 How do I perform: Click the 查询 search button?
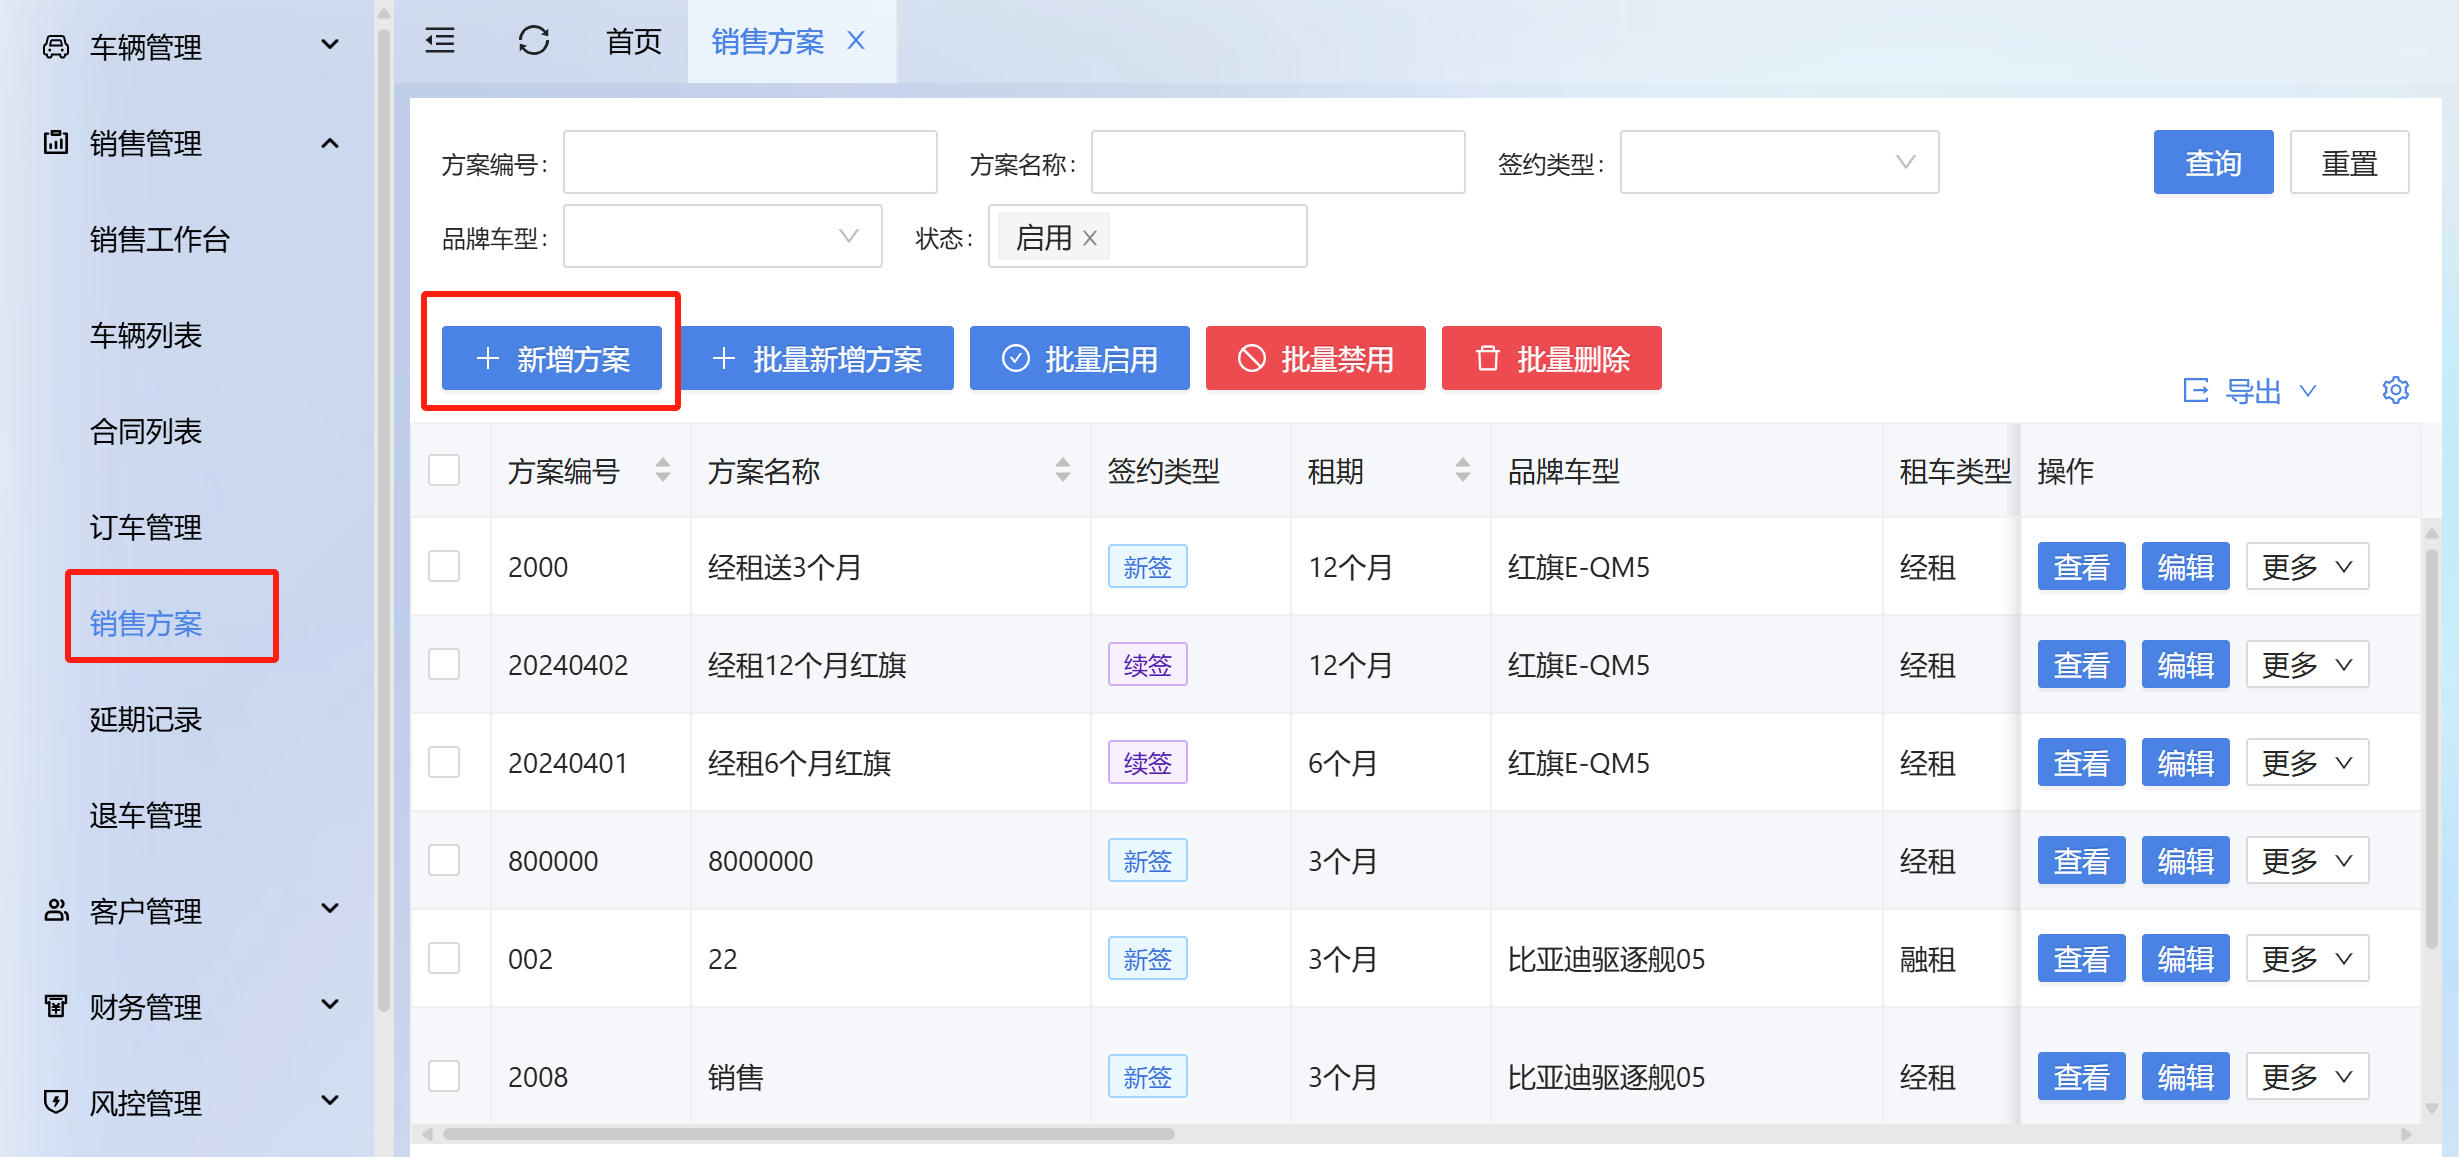[x=2212, y=162]
